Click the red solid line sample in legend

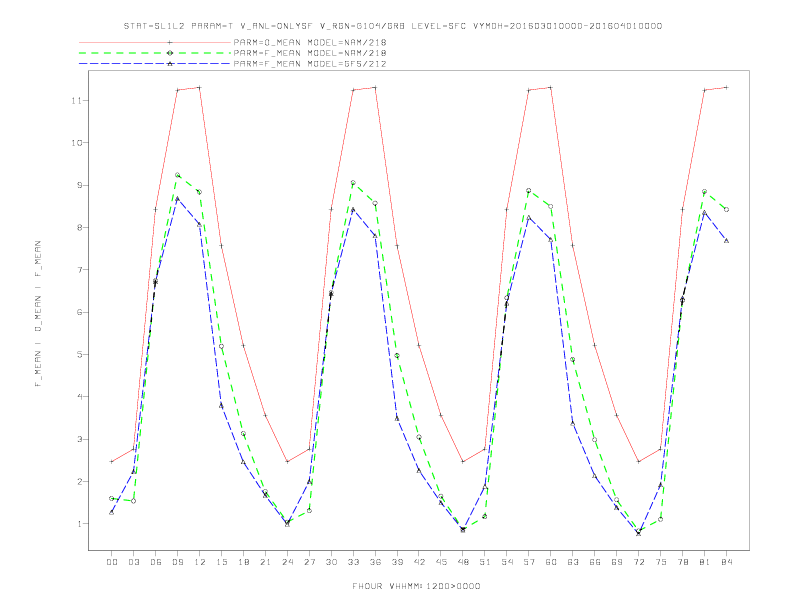[x=155, y=42]
